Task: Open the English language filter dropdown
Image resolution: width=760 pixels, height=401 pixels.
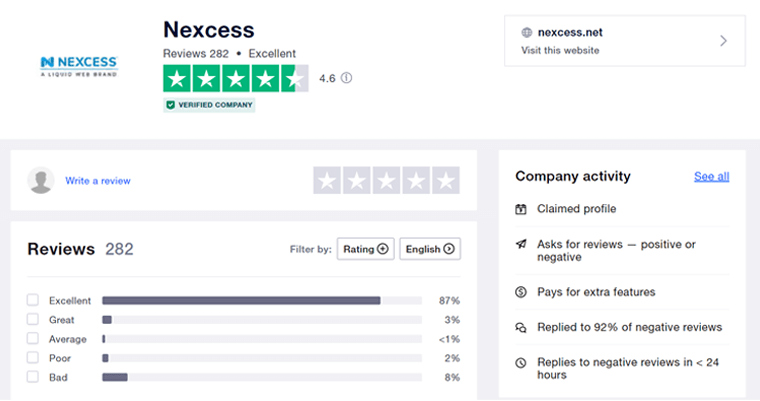Action: click(x=430, y=249)
